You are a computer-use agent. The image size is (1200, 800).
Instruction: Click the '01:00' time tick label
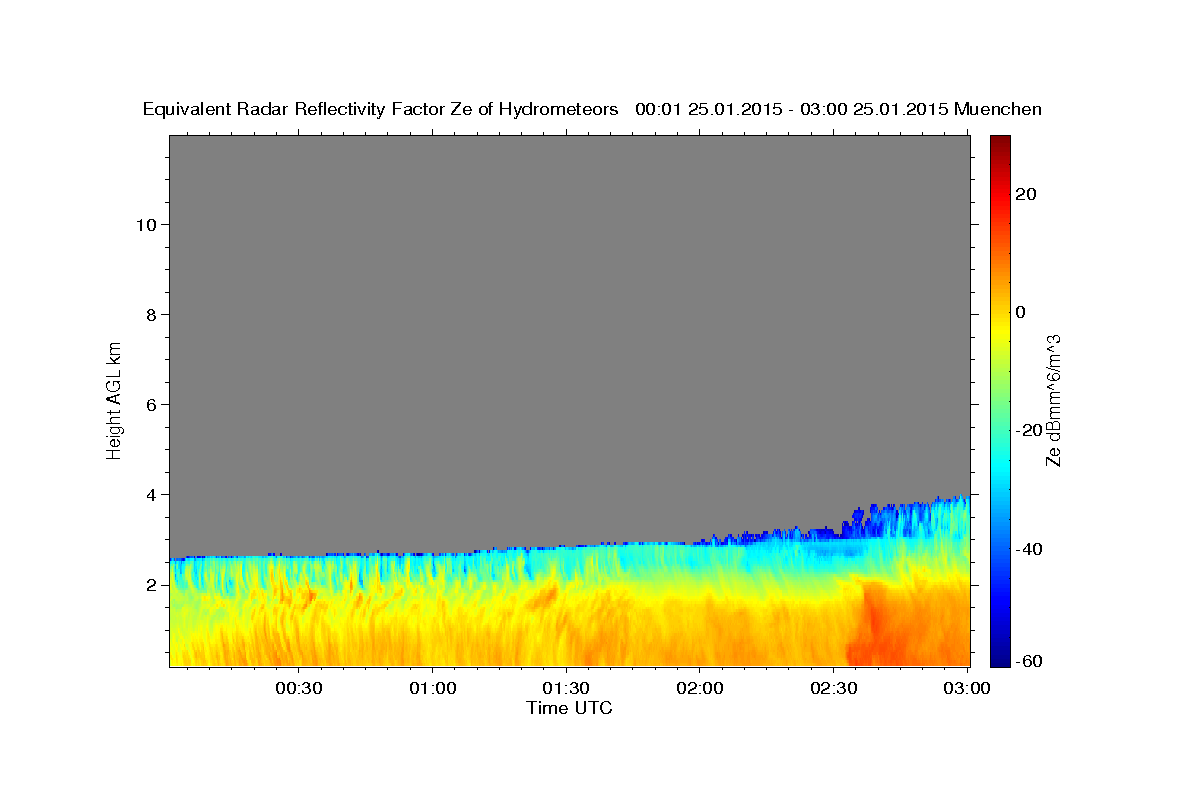(433, 690)
